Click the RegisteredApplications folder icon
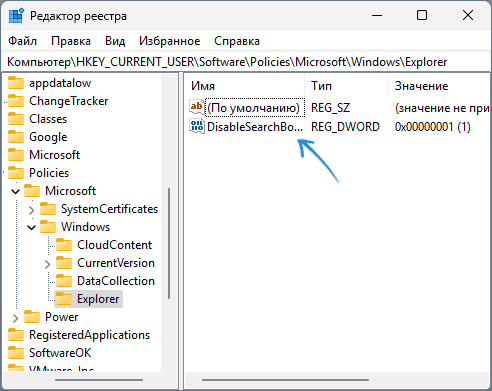492x391 pixels. click(16, 335)
